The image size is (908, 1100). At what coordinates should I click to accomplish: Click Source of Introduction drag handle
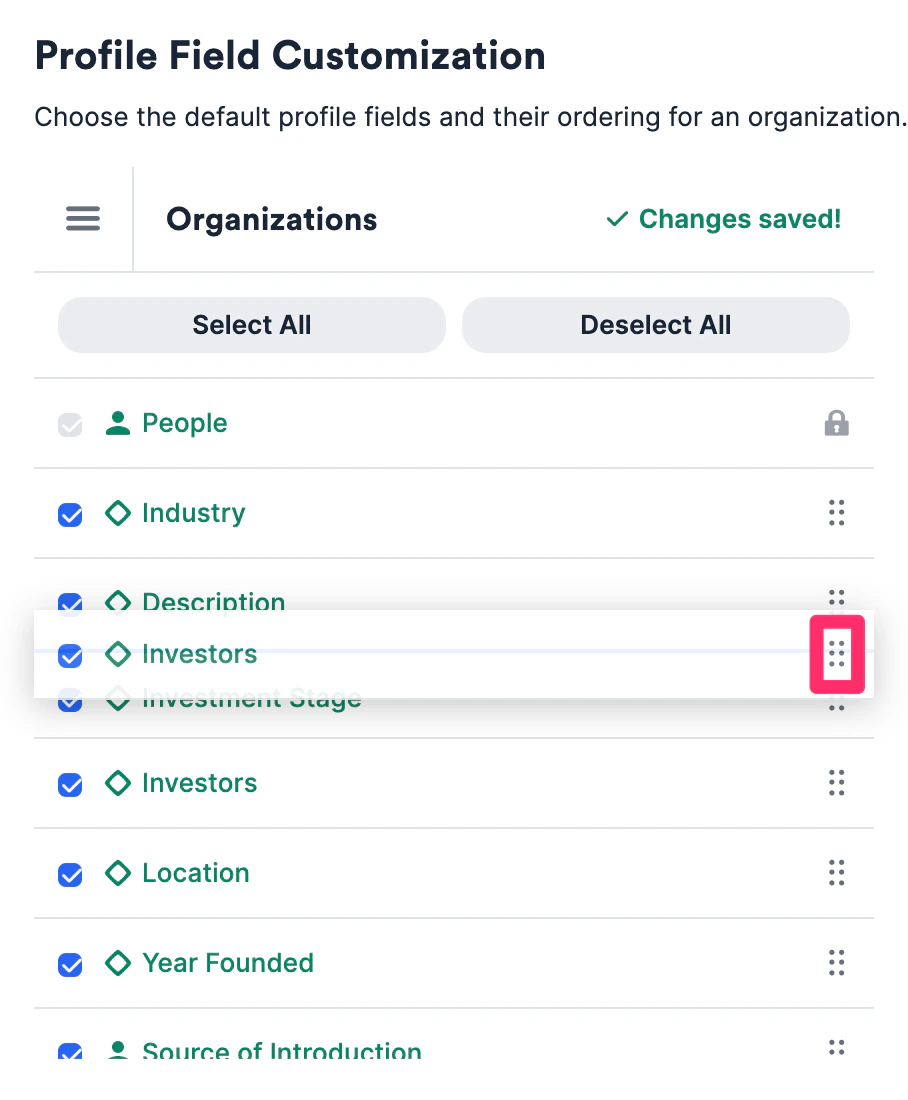tap(836, 1047)
